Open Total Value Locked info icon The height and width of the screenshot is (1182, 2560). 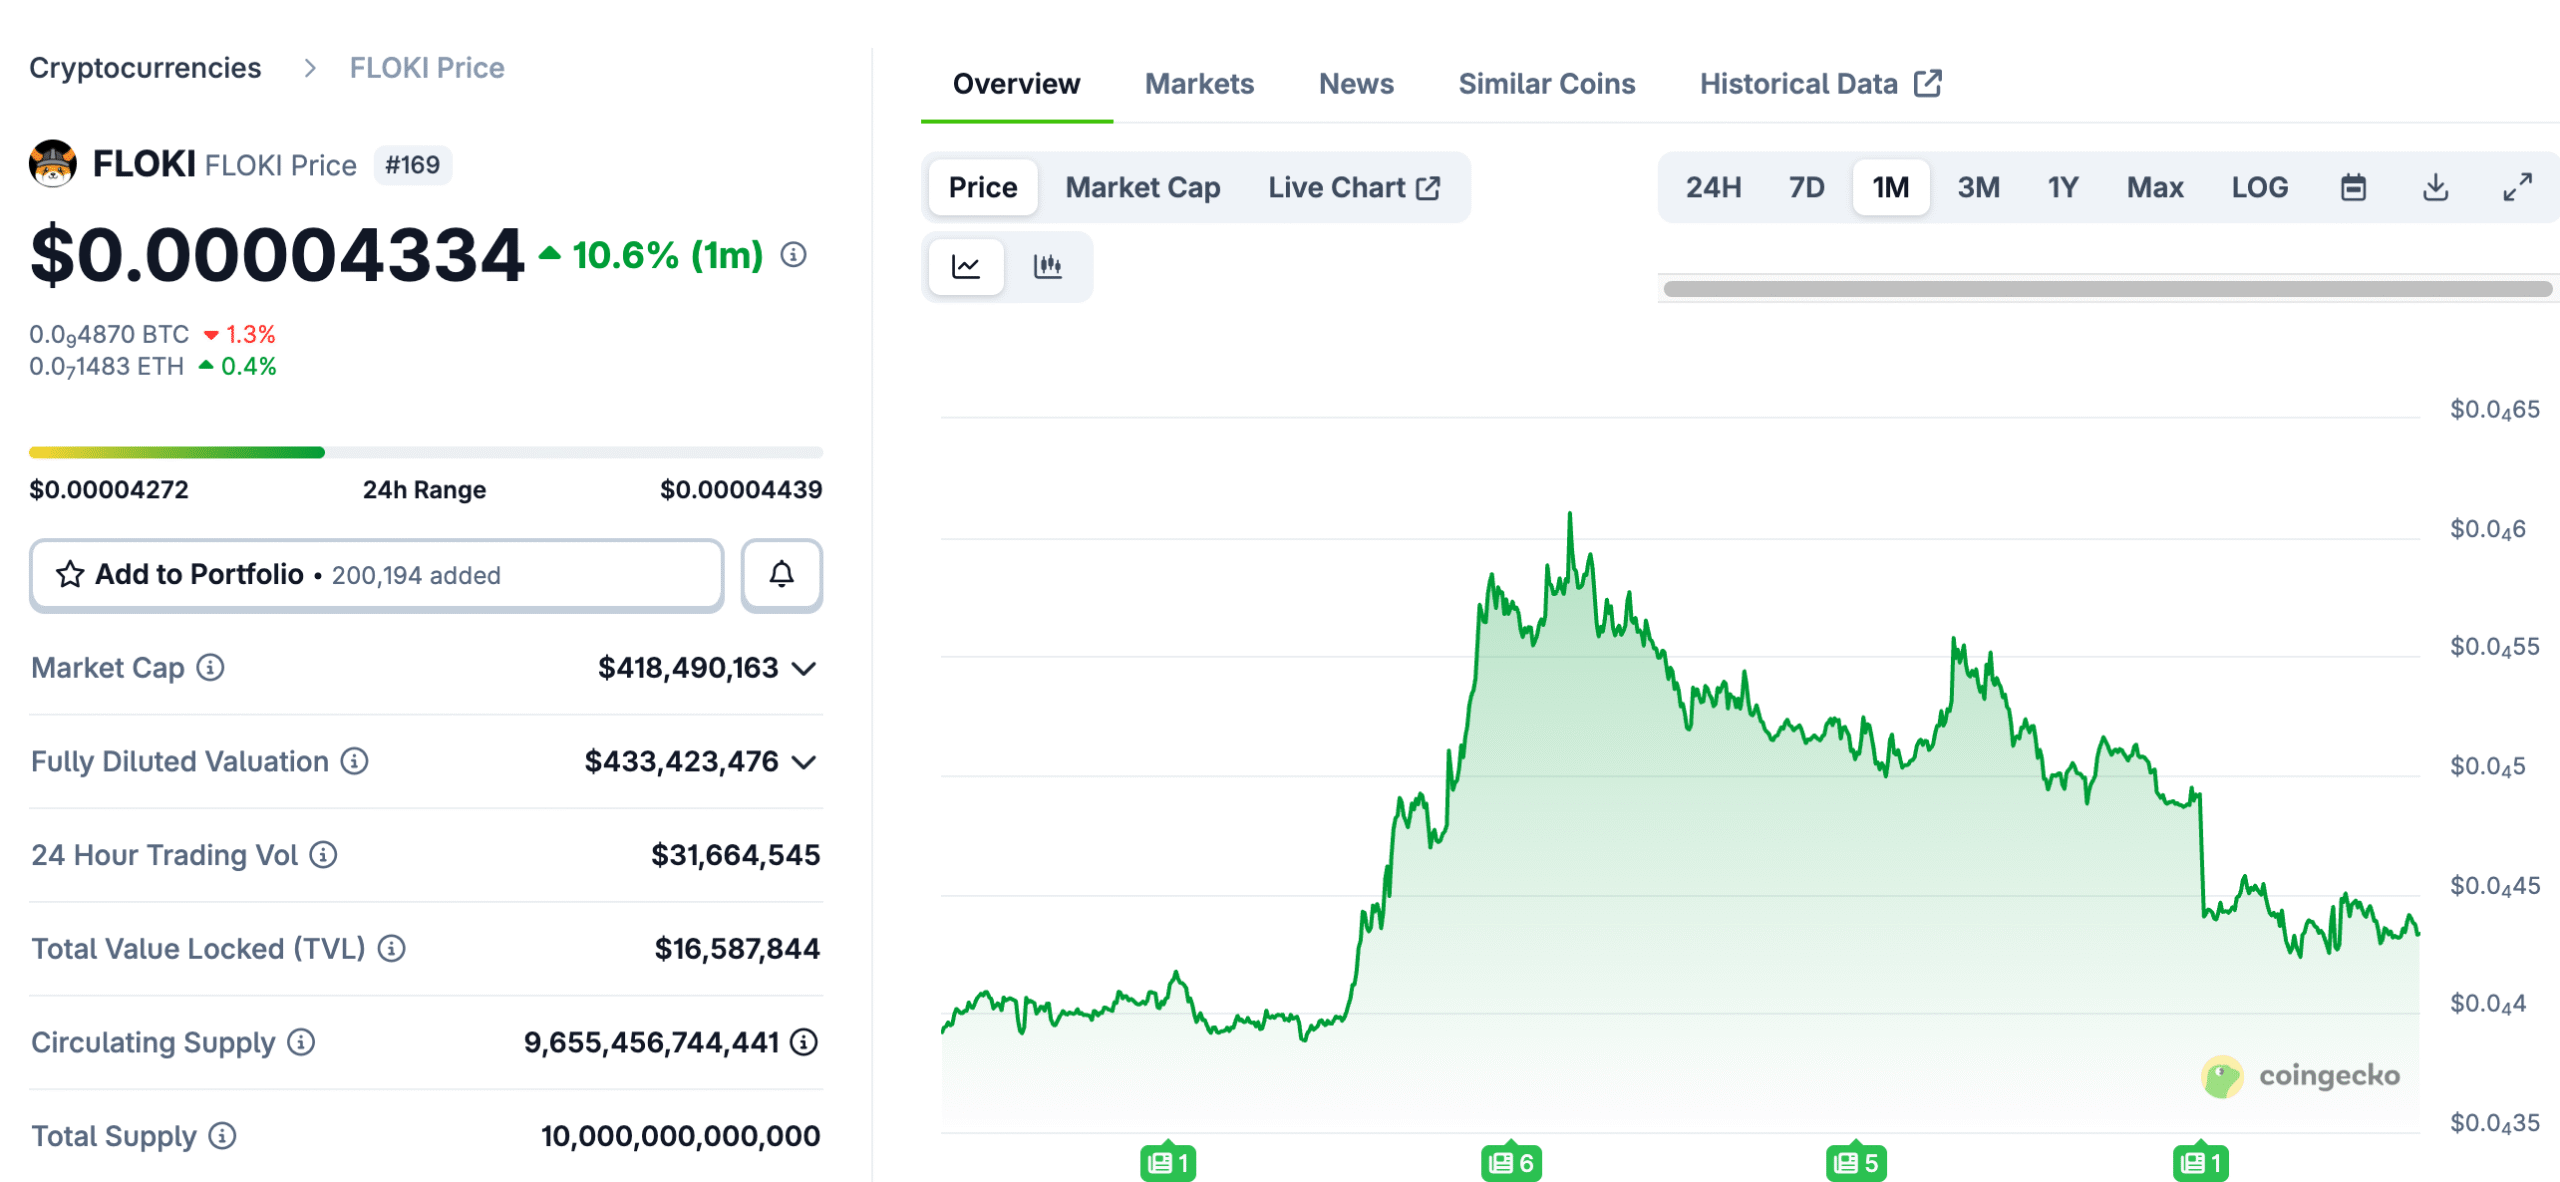[x=391, y=948]
